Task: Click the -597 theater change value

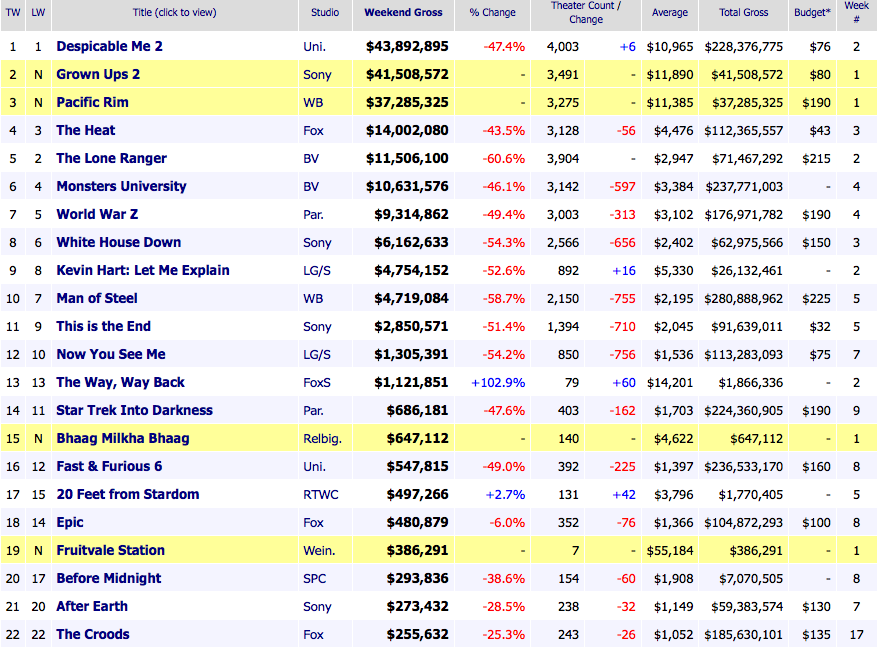Action: point(623,187)
